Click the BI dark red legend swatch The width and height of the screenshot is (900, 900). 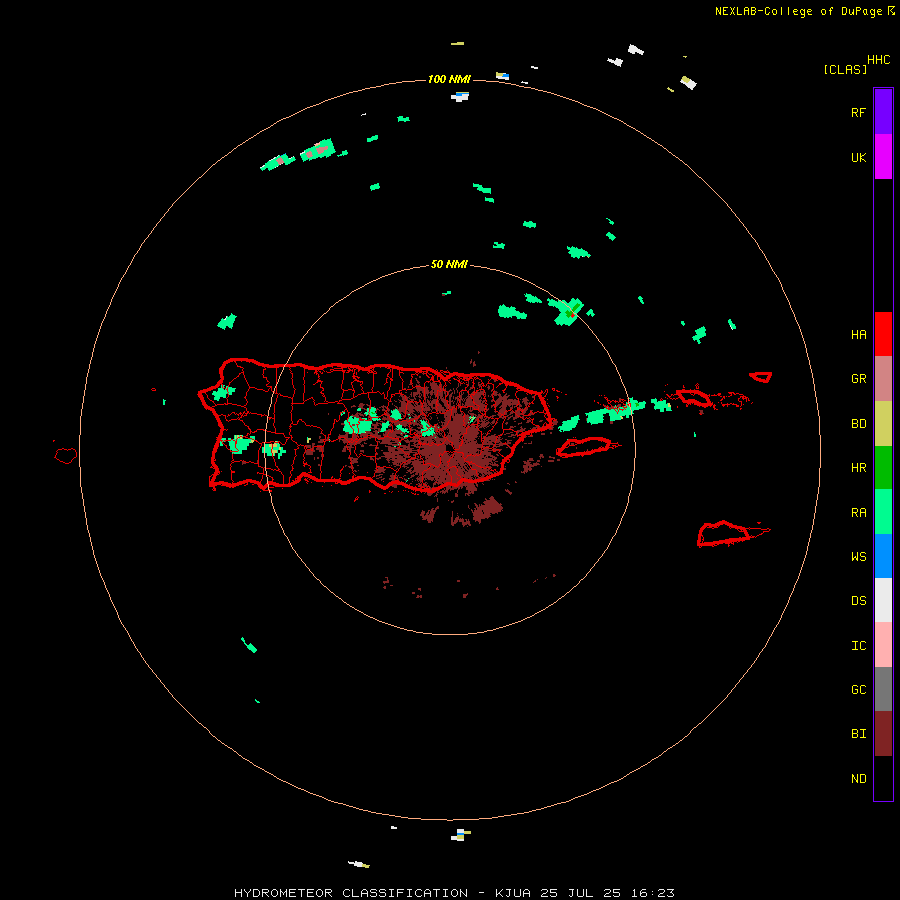883,734
